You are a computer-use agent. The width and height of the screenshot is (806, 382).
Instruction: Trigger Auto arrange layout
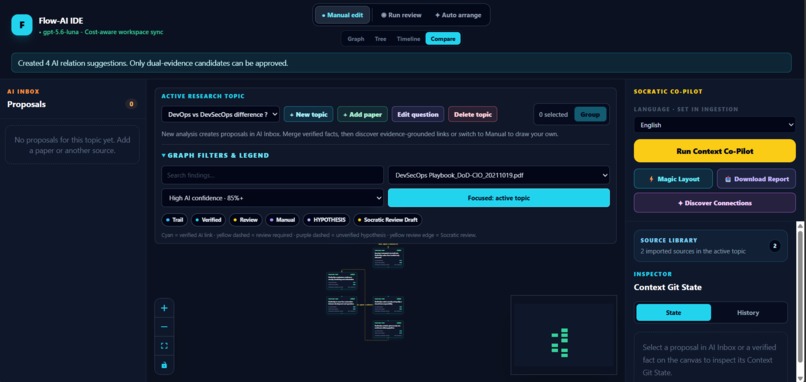[x=458, y=15]
